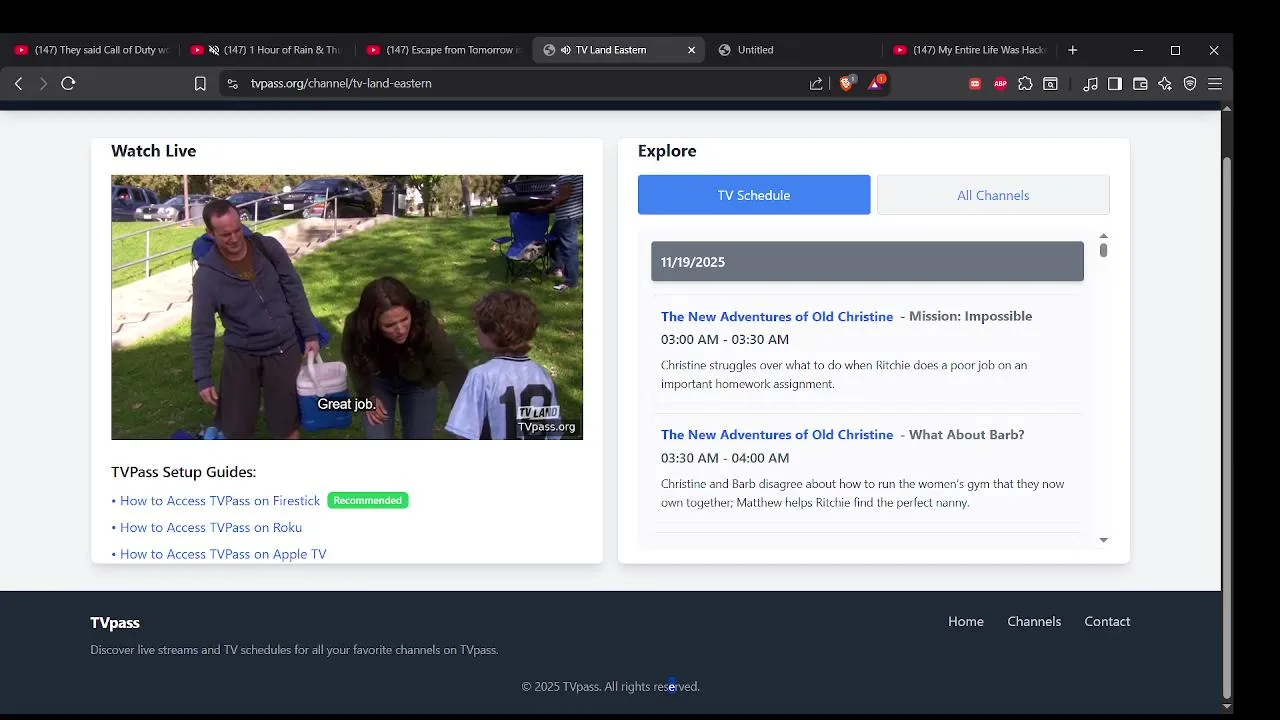The width and height of the screenshot is (1280, 720).
Task: Close the TV Land Eastern tab
Action: (x=691, y=50)
